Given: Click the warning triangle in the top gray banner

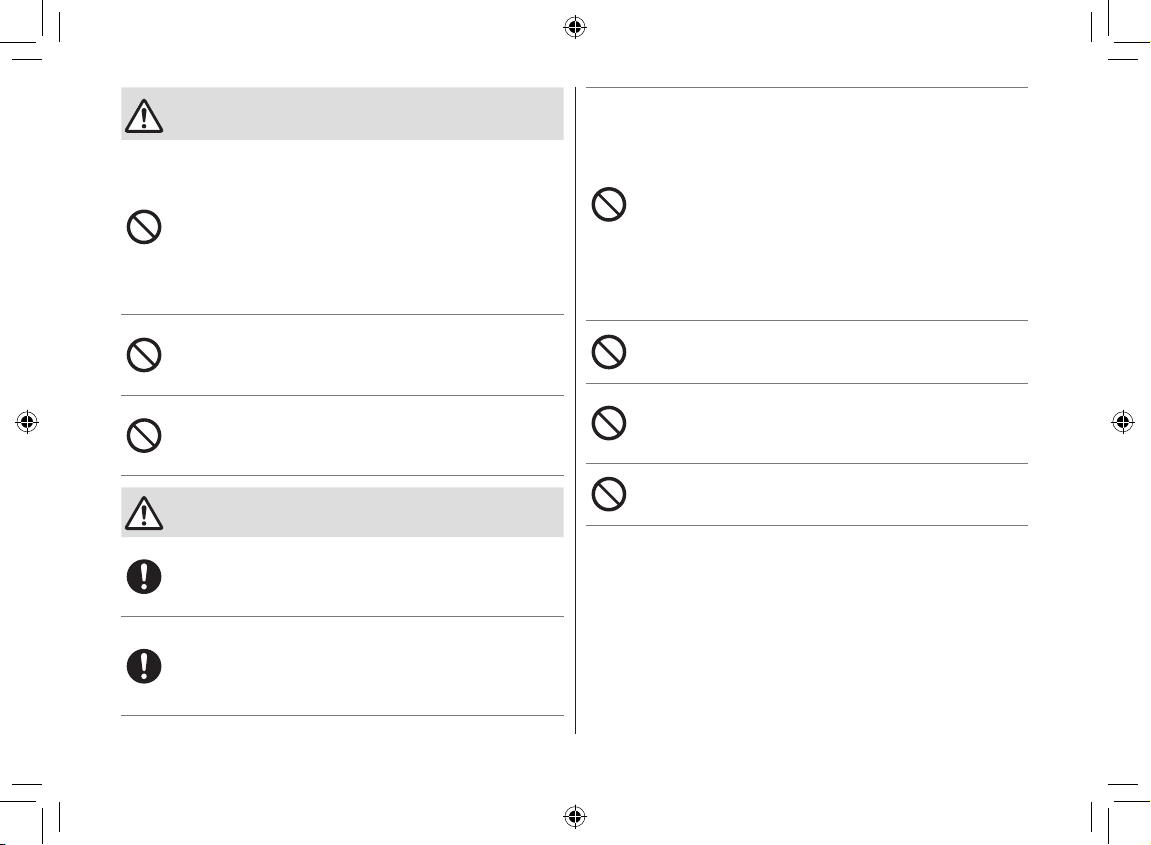Looking at the screenshot, I should (x=144, y=116).
